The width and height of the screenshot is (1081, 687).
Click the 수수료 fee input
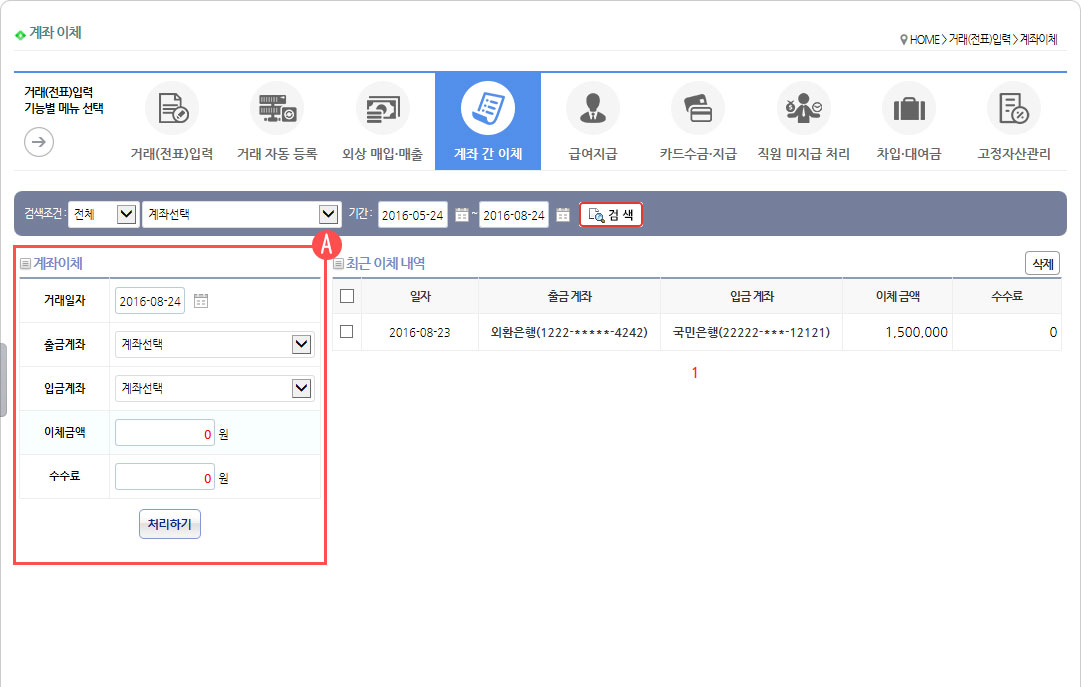click(165, 477)
